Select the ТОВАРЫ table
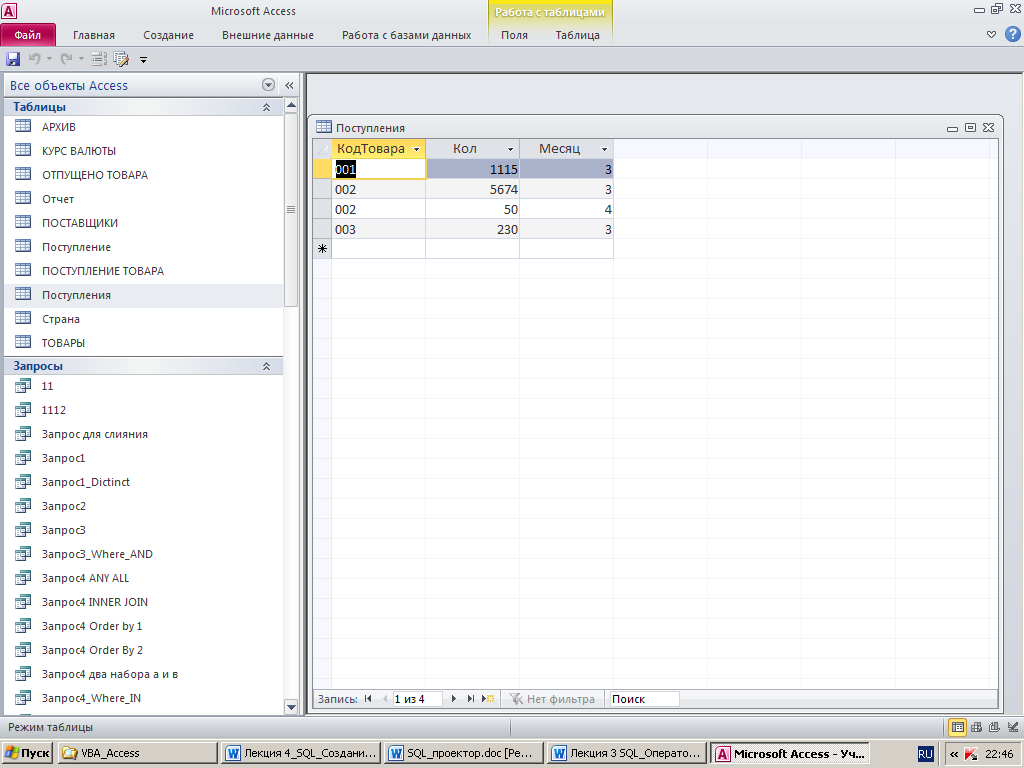Screen dimensions: 1024x768 click(63, 343)
